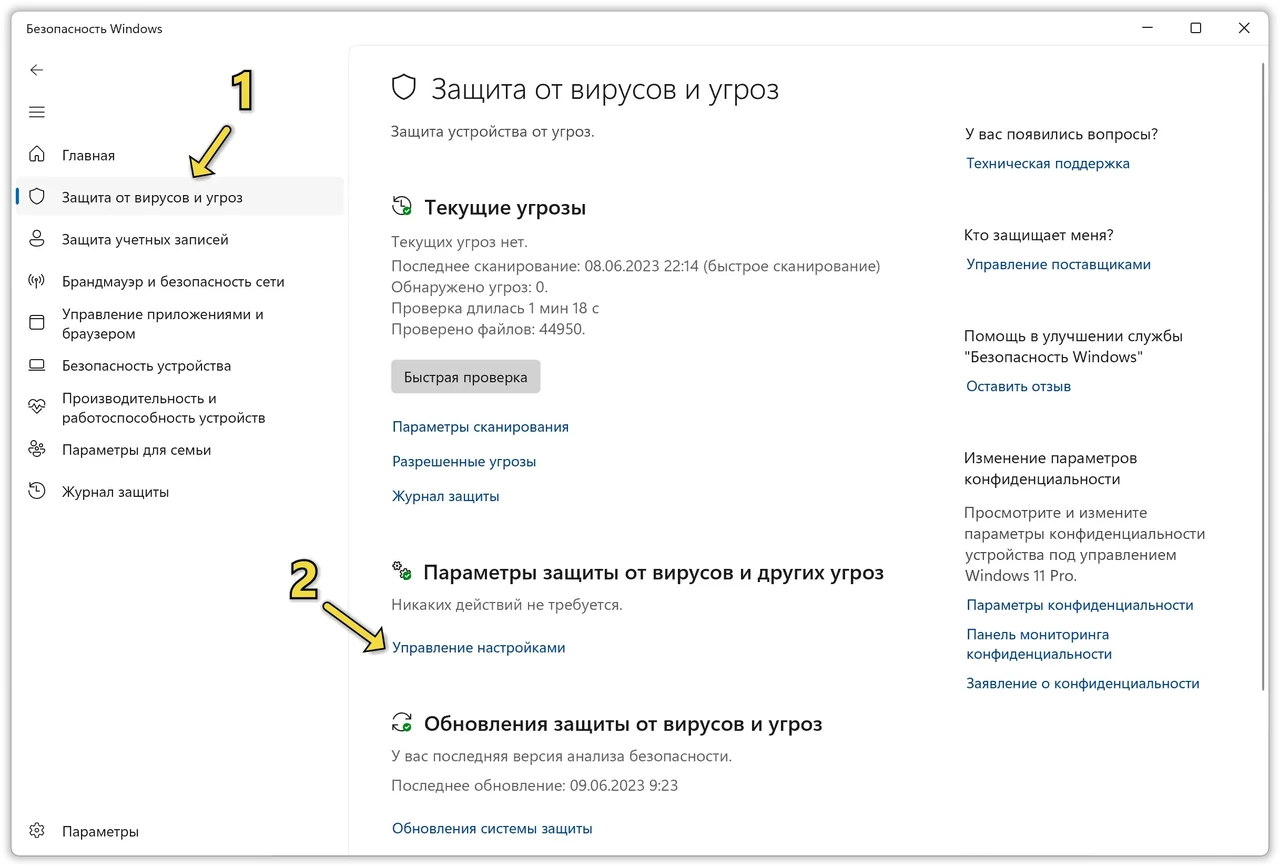Open Управление приложениями и браузером section
Screen dimensions: 1280x867
tap(180, 324)
